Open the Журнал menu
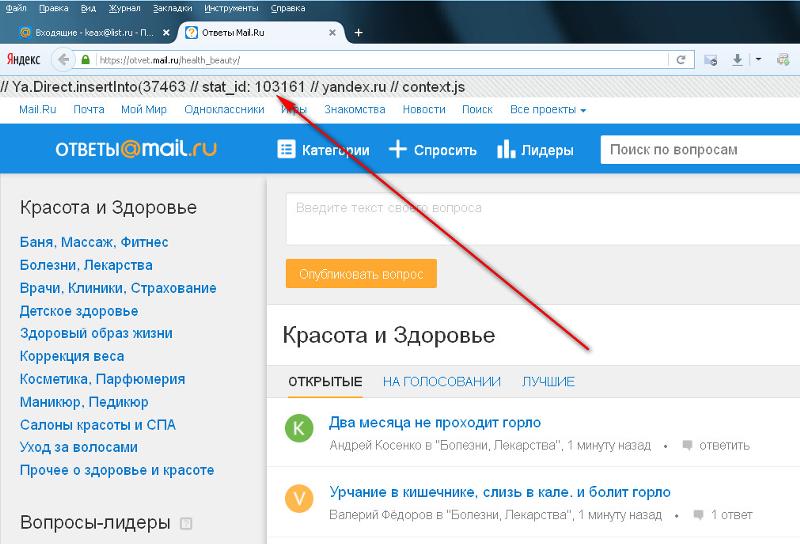This screenshot has width=800, height=544. pos(124,8)
